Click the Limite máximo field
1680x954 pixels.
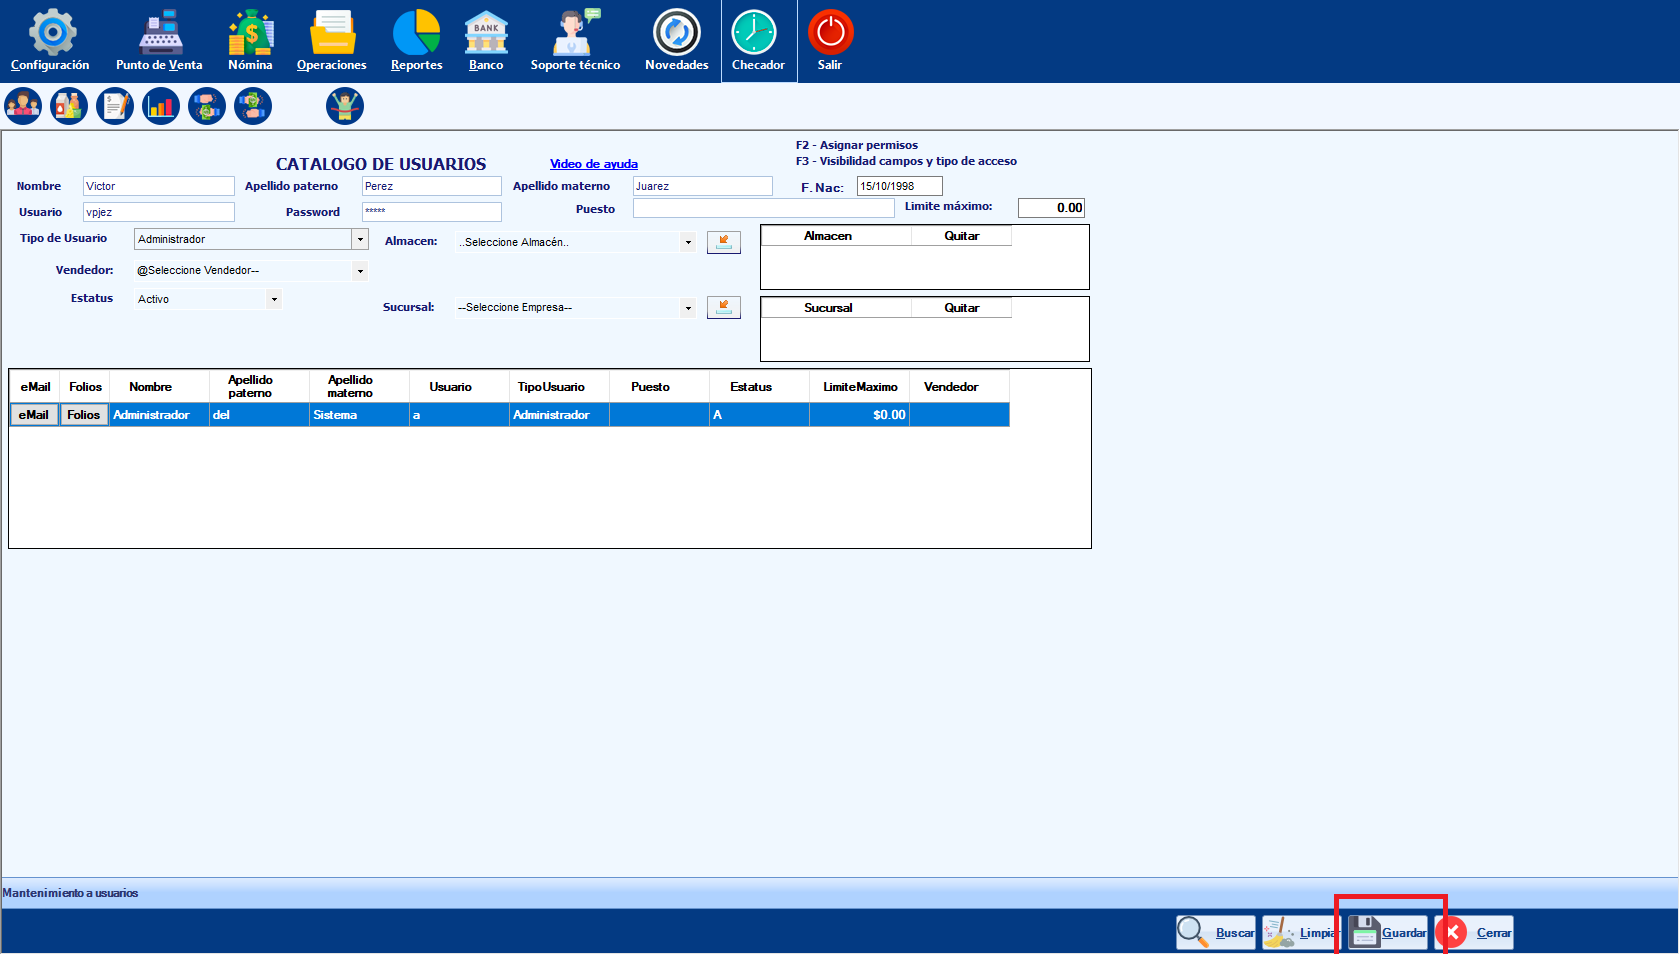click(x=1052, y=208)
